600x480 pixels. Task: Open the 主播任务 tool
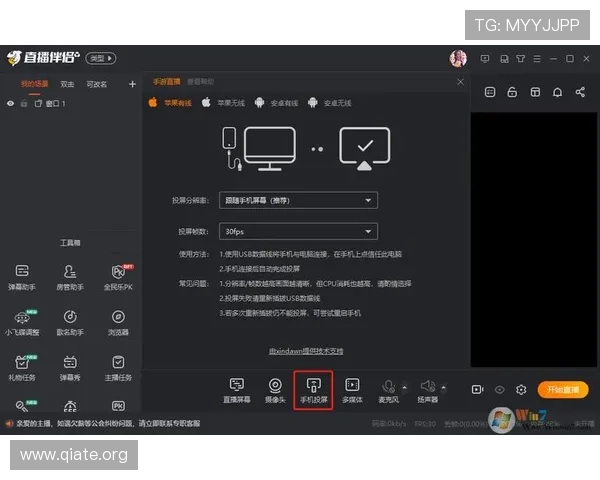pyautogui.click(x=118, y=368)
